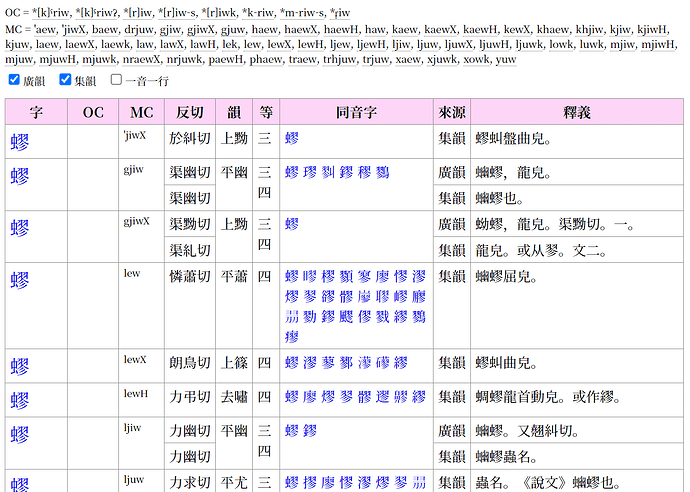
Task: Open homophone 劉 in the gjiw row
Action: point(328,172)
